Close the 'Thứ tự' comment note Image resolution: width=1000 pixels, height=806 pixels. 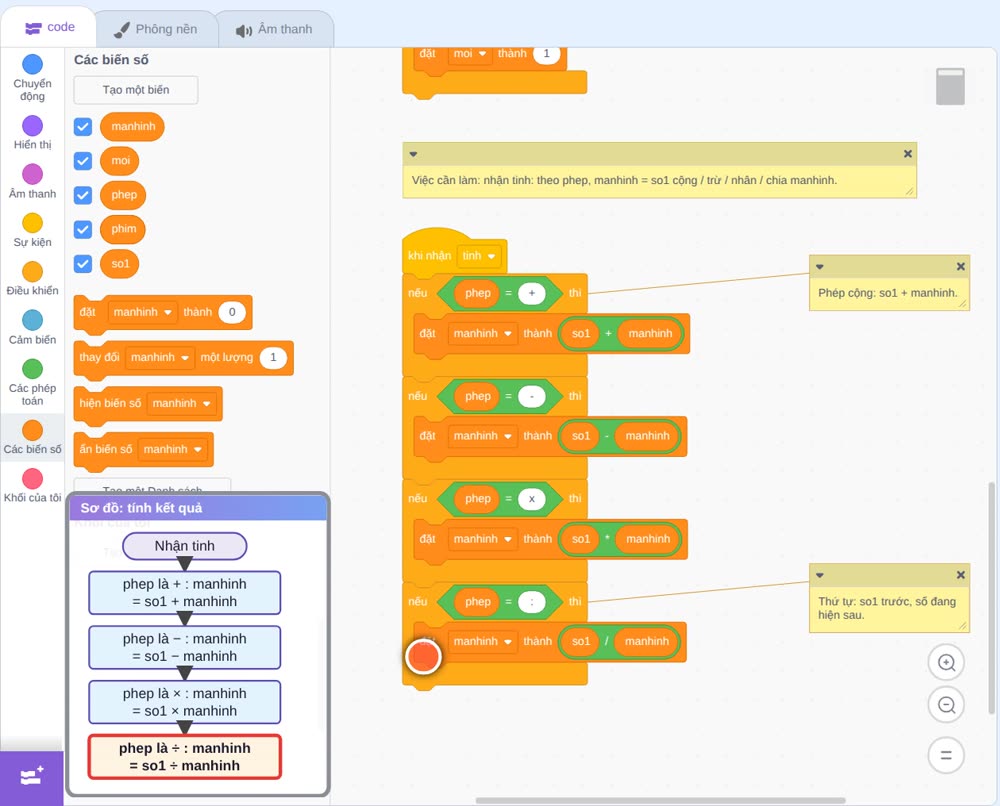click(960, 575)
